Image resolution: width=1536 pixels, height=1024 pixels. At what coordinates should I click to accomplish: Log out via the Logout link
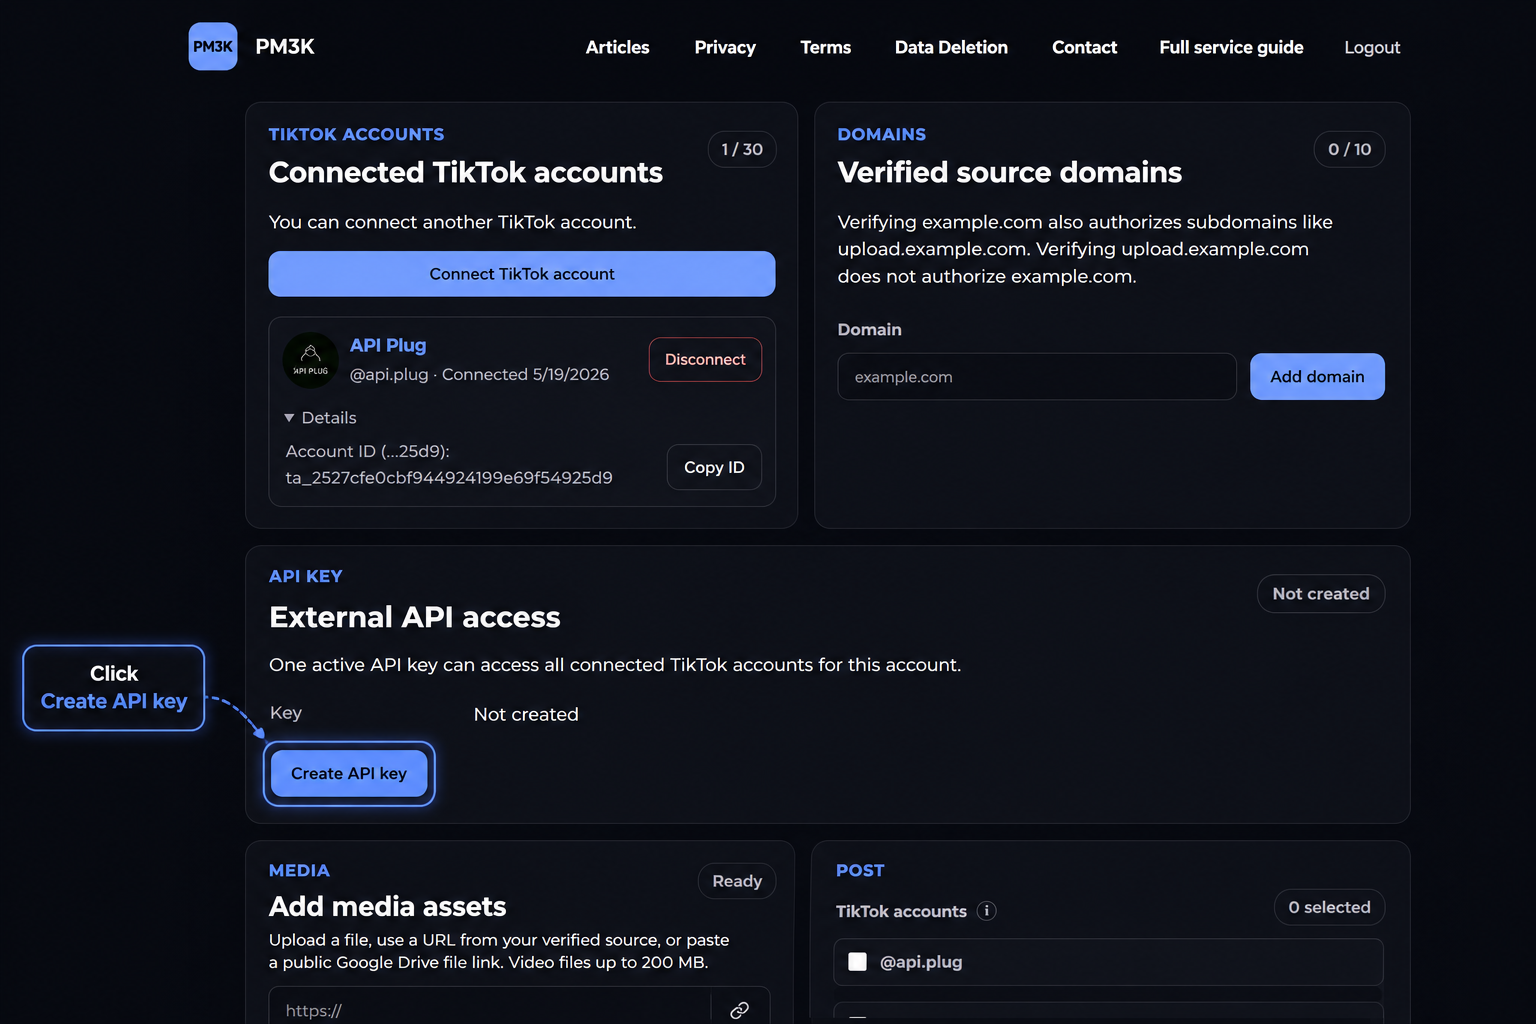point(1372,47)
